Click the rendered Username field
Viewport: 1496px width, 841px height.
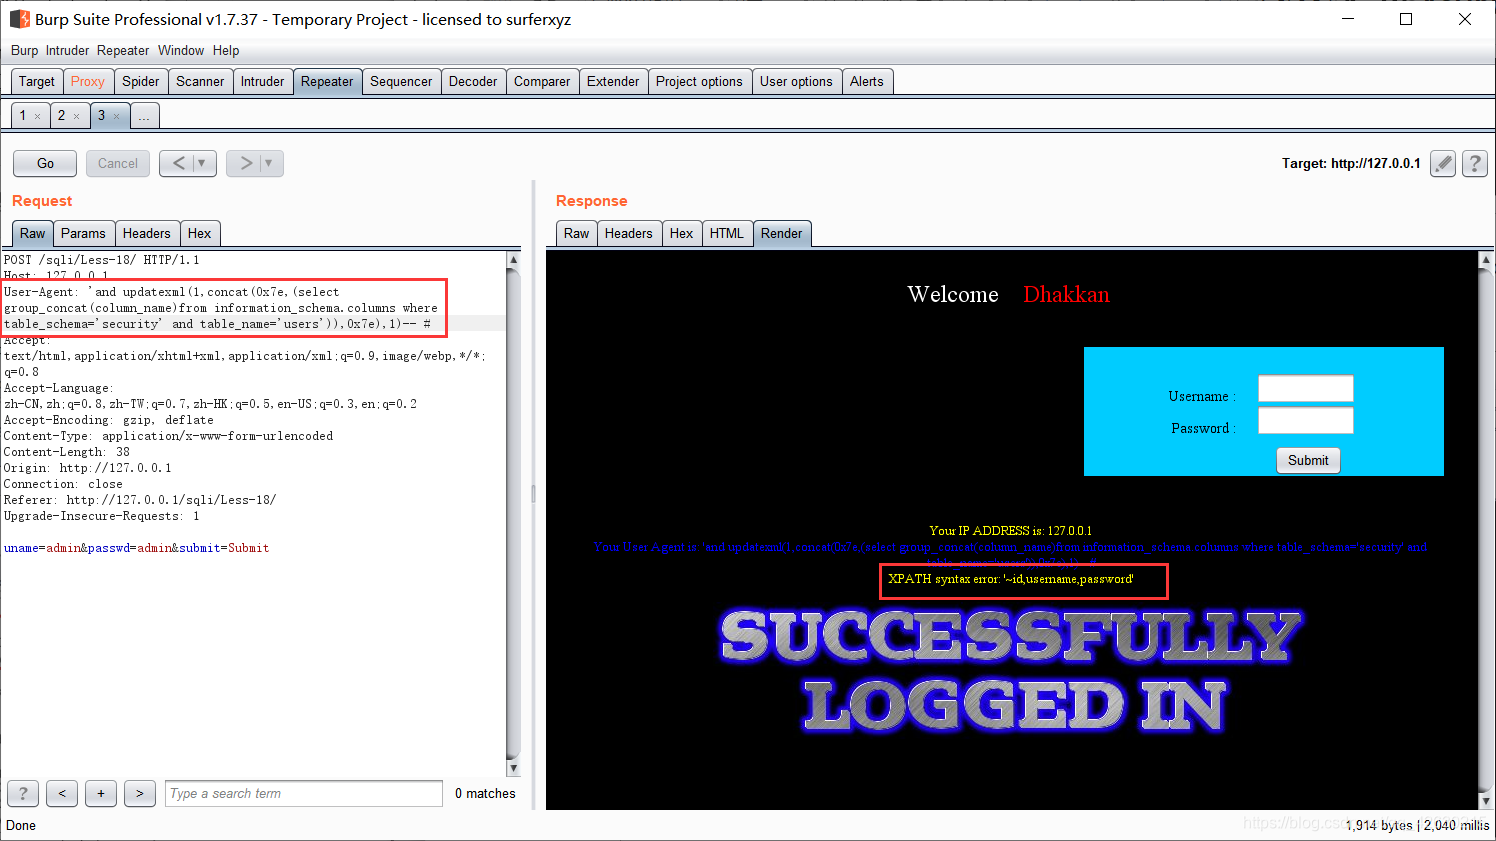(x=1305, y=388)
